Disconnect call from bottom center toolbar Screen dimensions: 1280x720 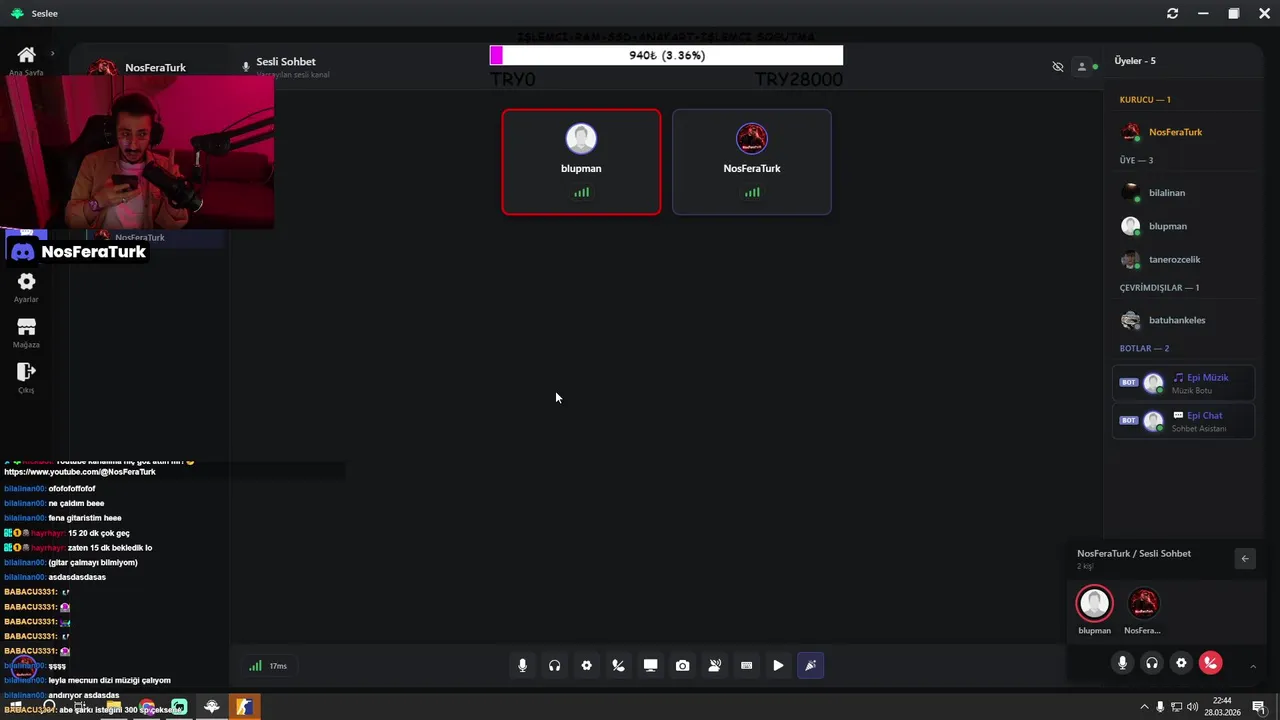pos(618,666)
